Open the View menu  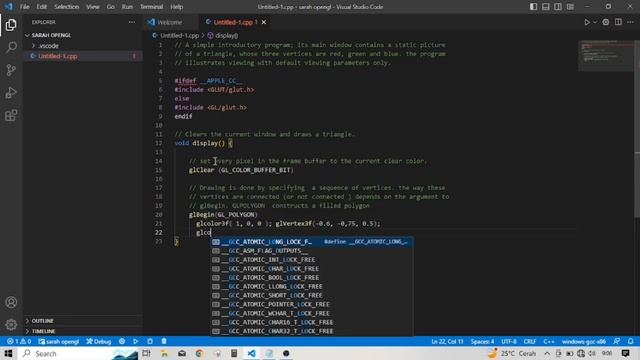pos(93,7)
